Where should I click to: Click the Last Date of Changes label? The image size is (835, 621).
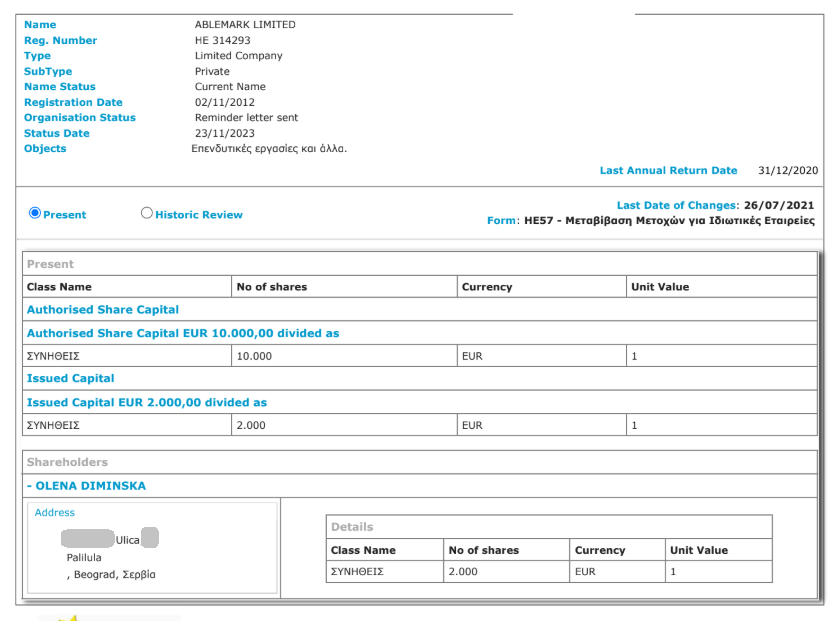tap(678, 206)
